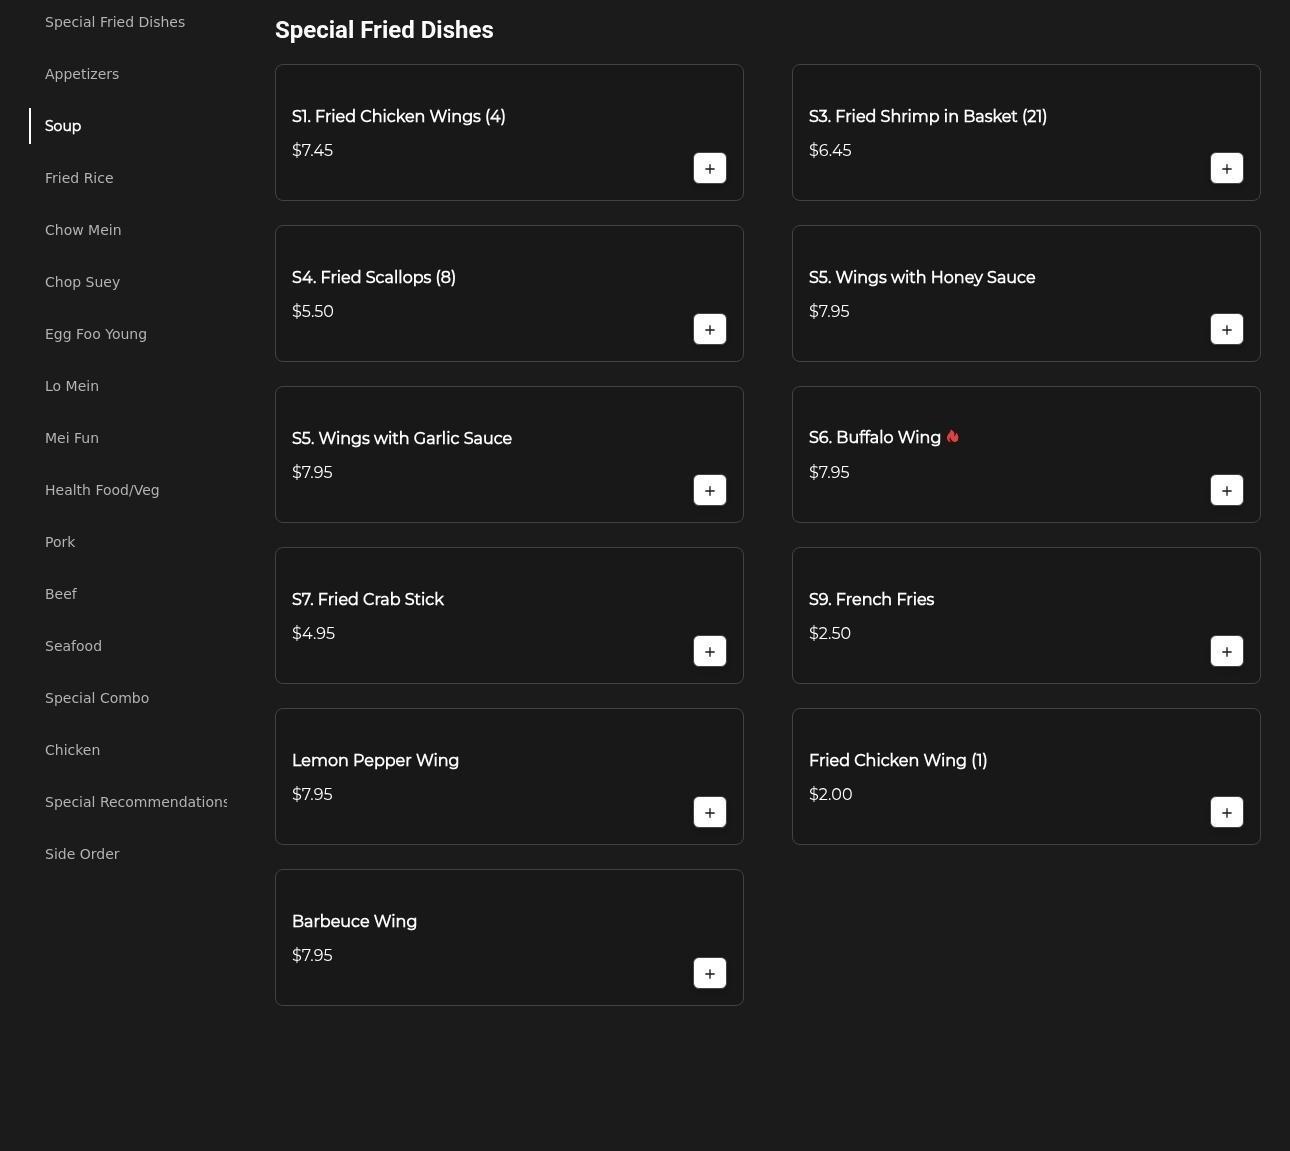This screenshot has height=1151, width=1290.
Task: Select the Soup category in sidebar
Action: 63,126
